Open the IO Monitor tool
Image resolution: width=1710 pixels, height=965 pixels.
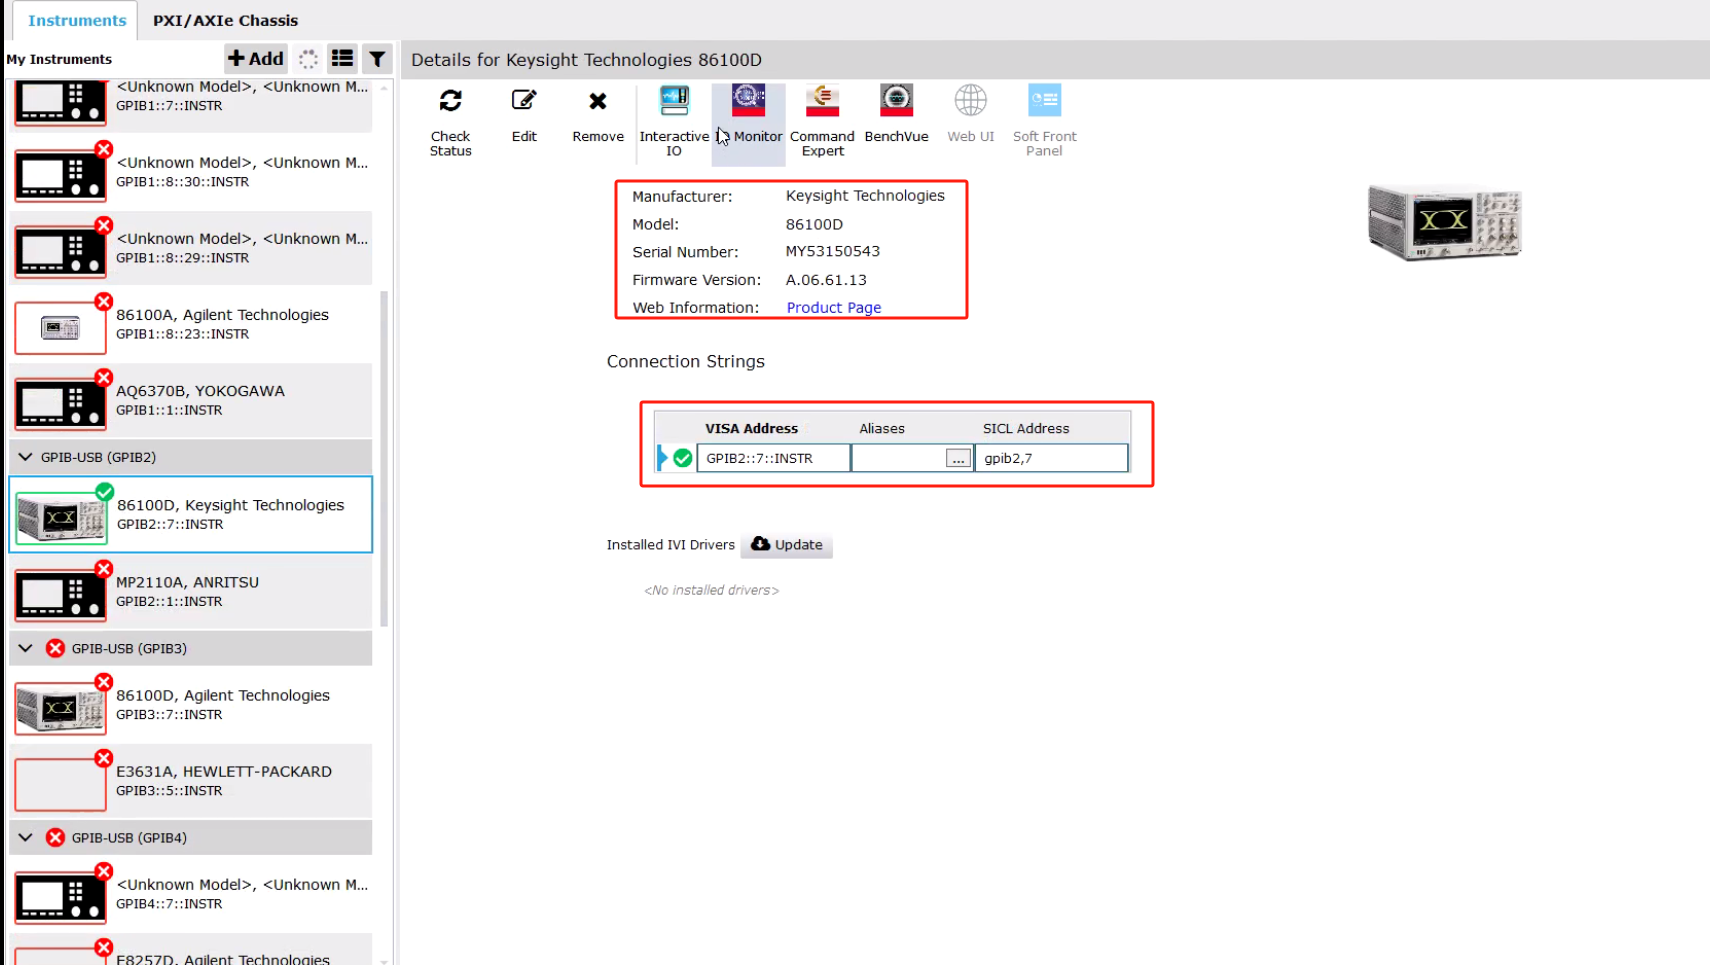coord(748,101)
